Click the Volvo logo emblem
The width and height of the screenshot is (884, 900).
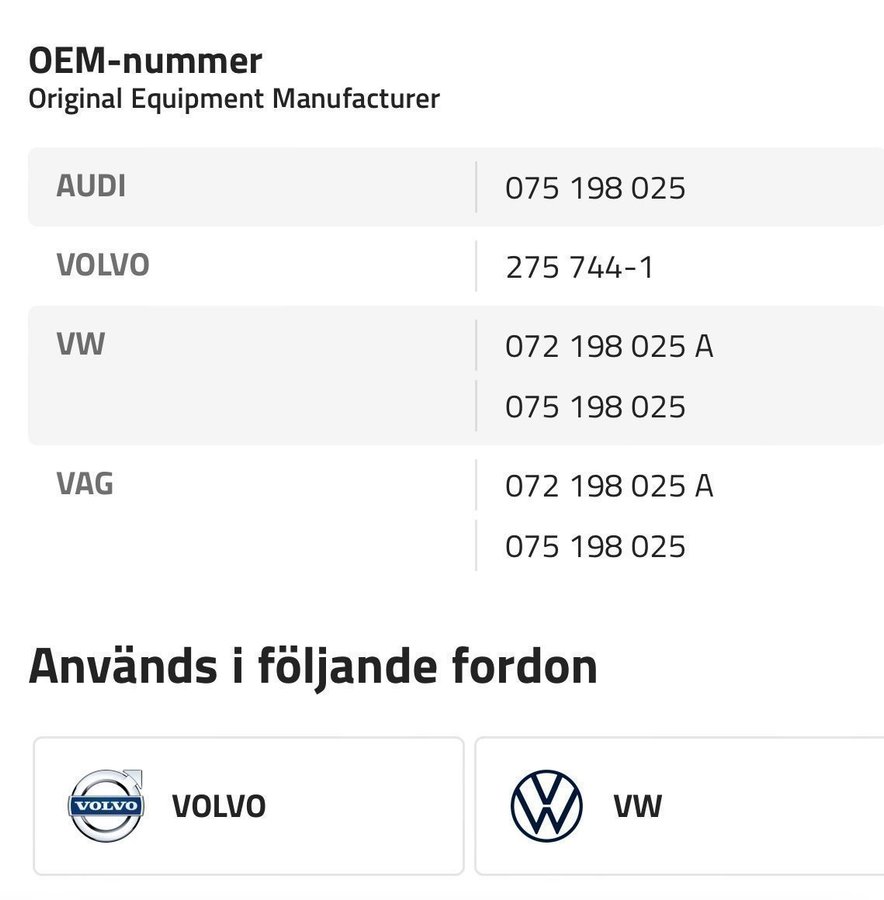(x=106, y=805)
